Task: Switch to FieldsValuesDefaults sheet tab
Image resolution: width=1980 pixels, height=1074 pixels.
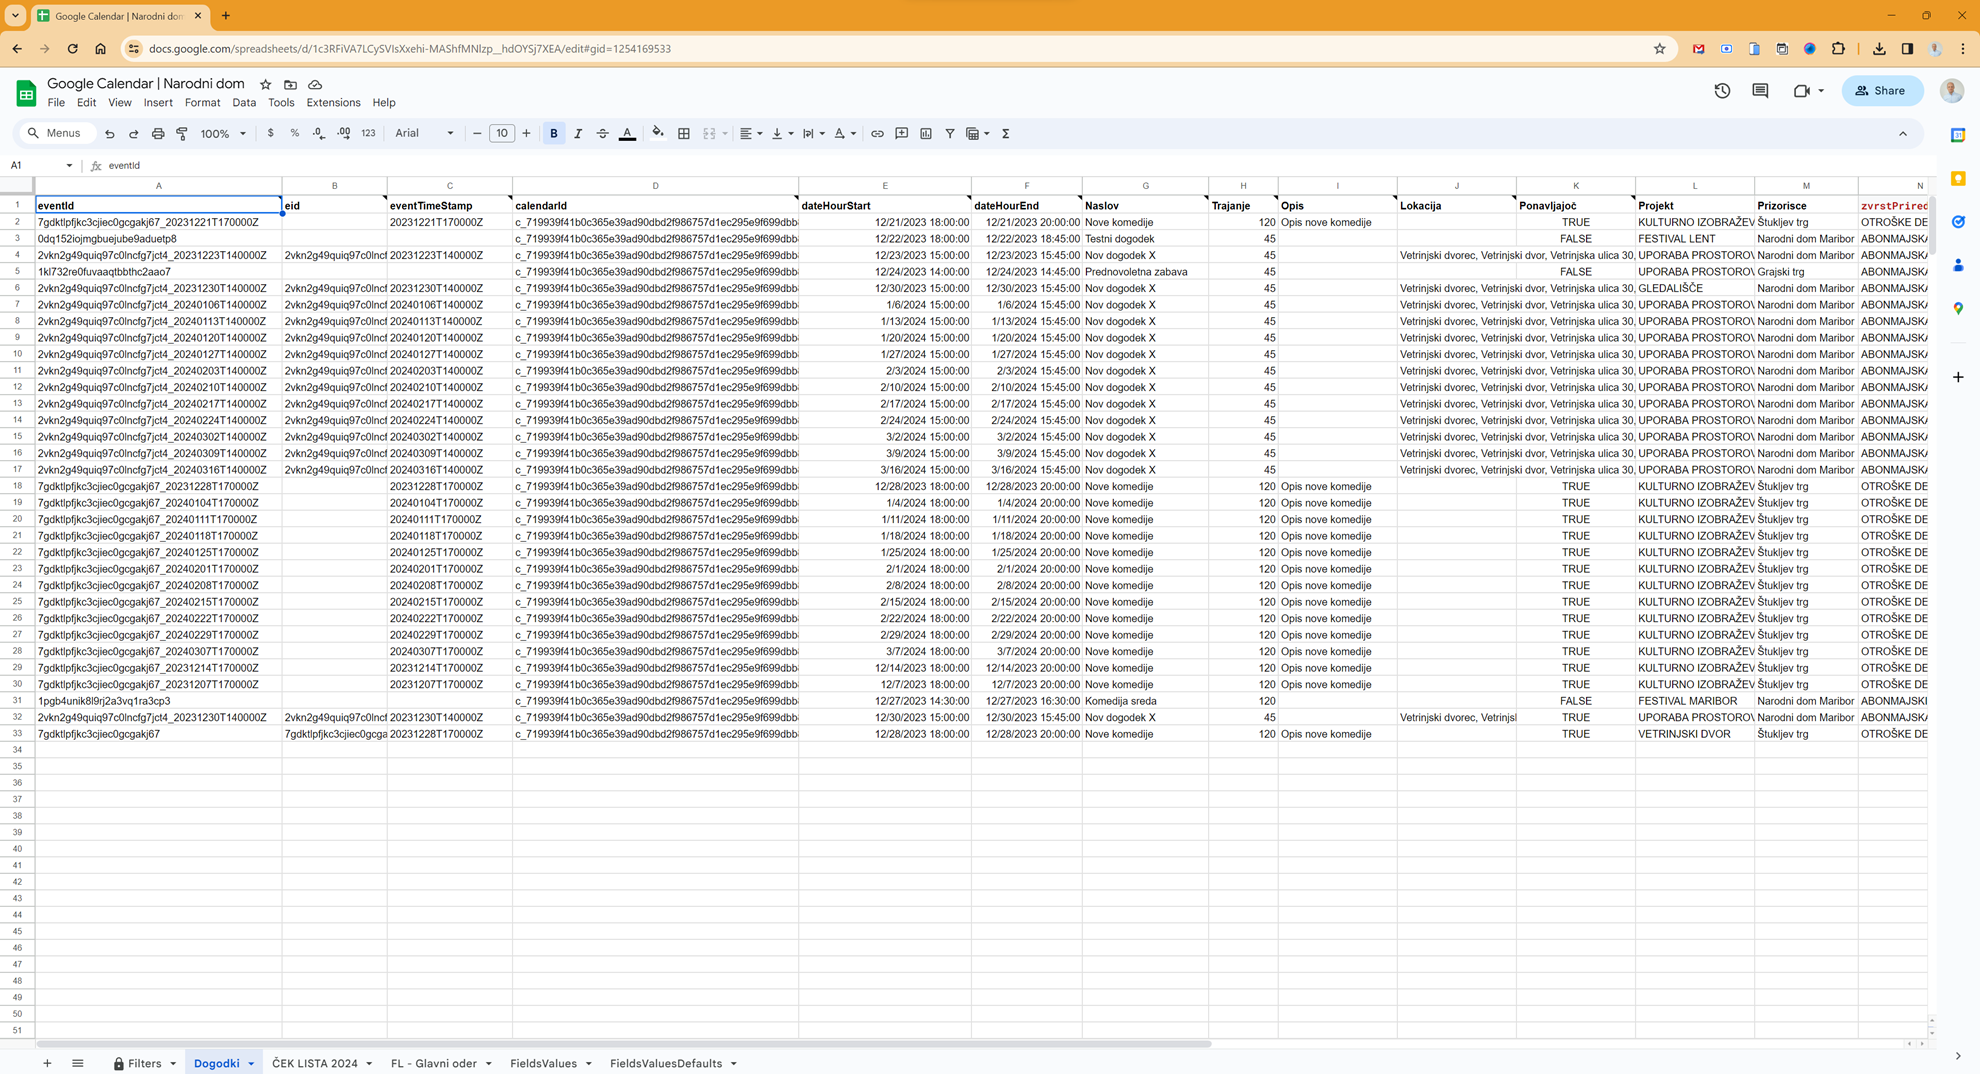Action: [666, 1063]
